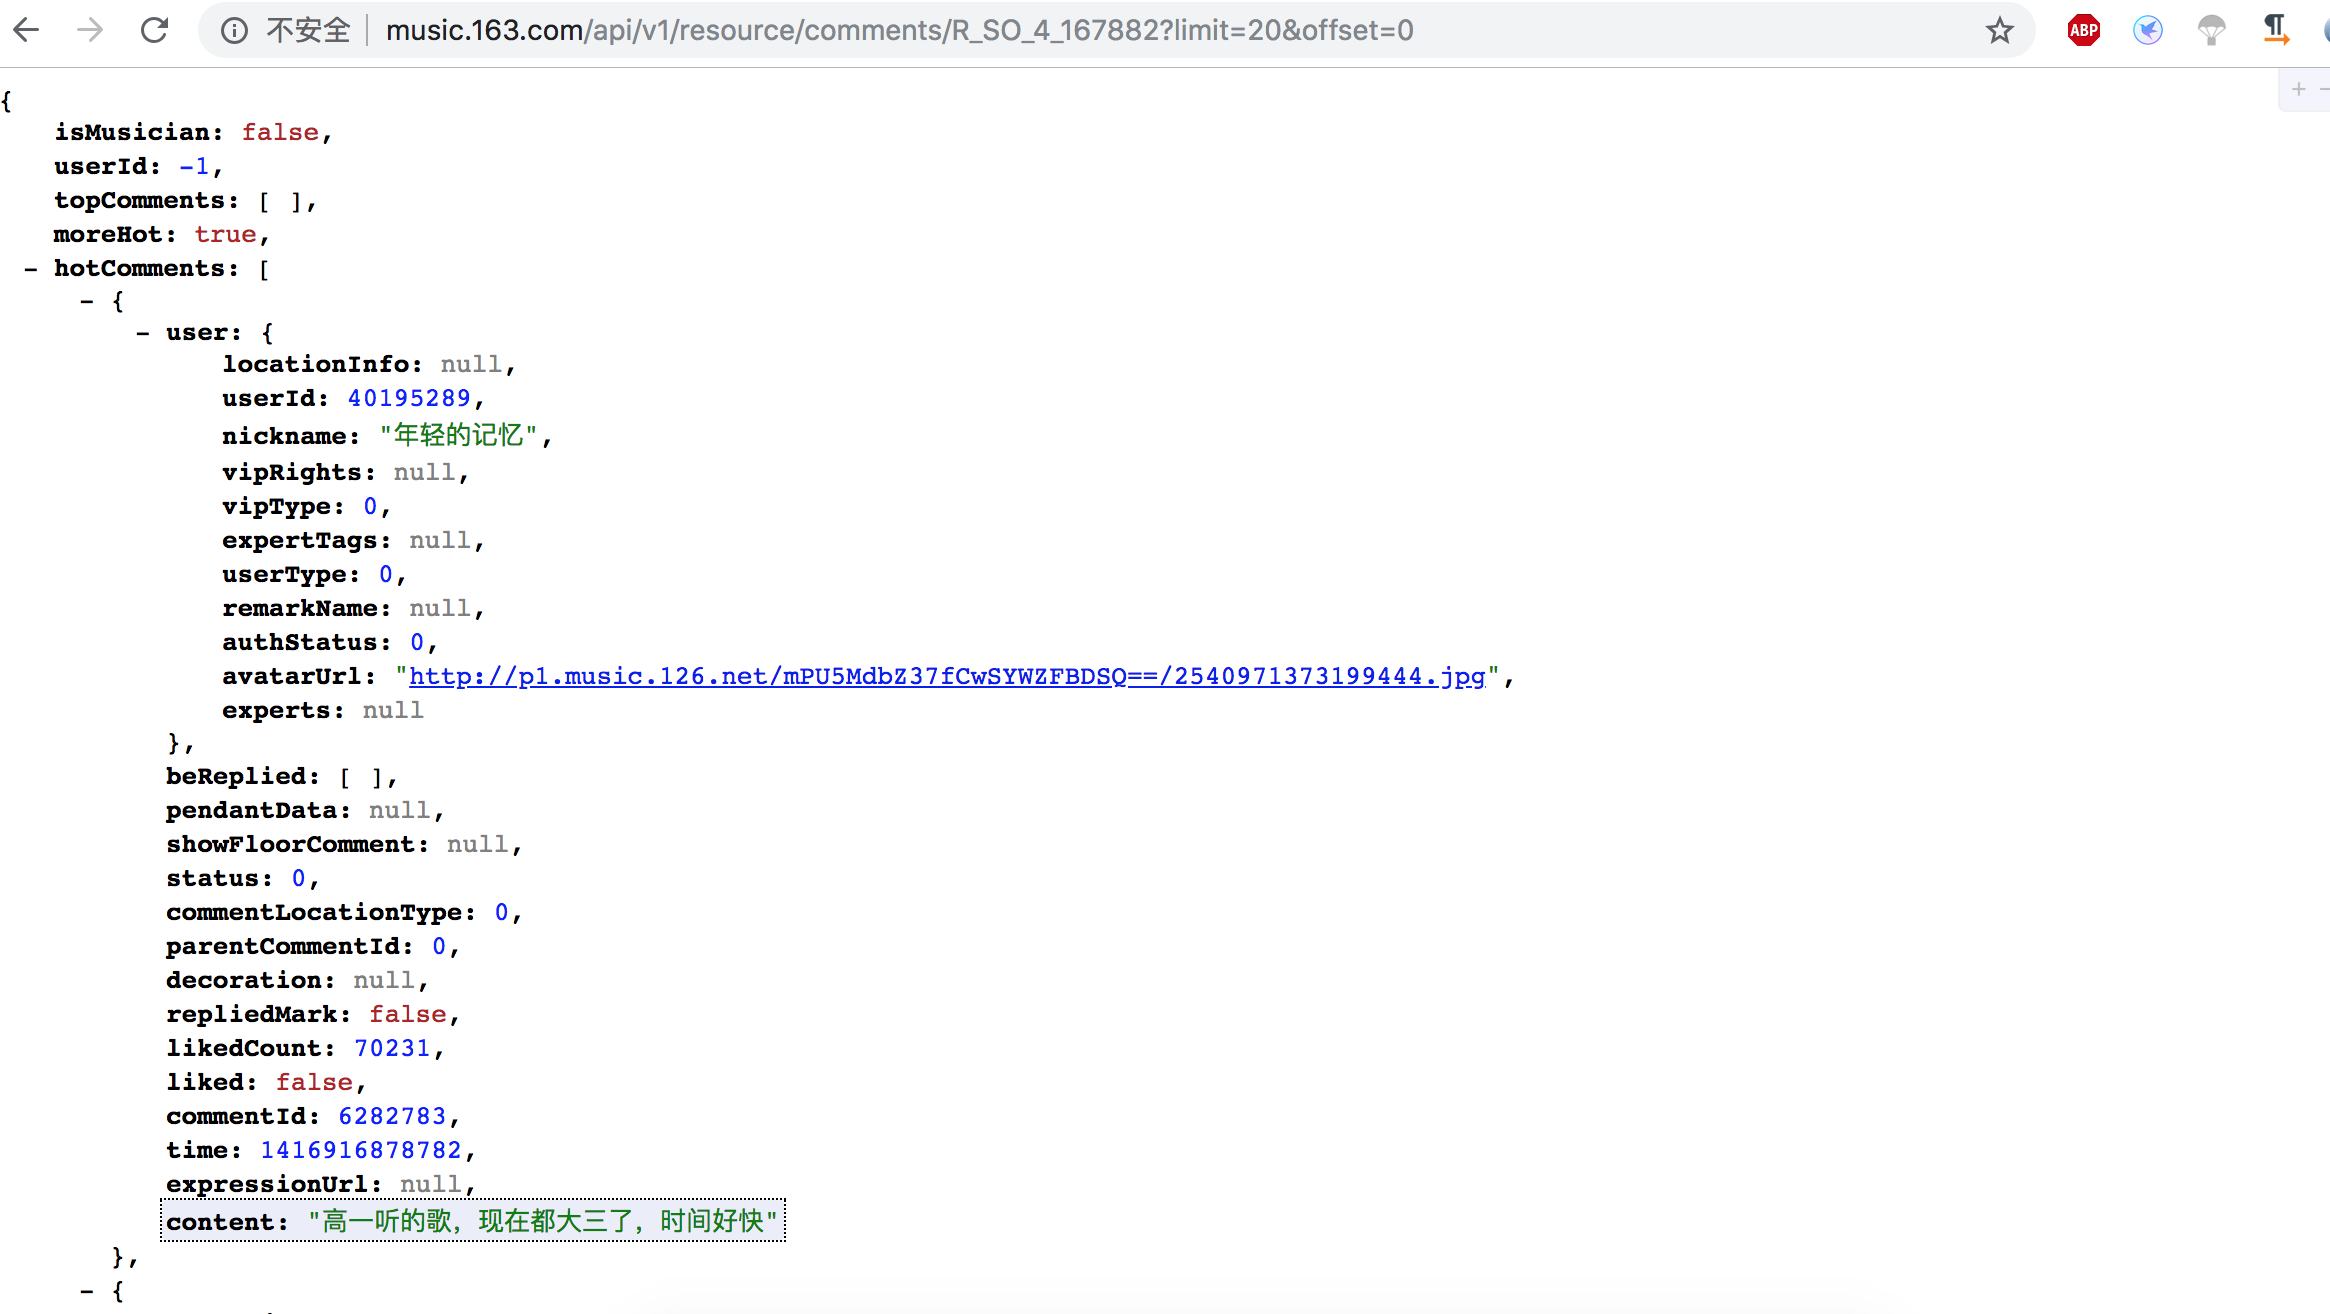This screenshot has width=2330, height=1314.
Task: Open the paragraph arrow extension icon
Action: pos(2275,29)
